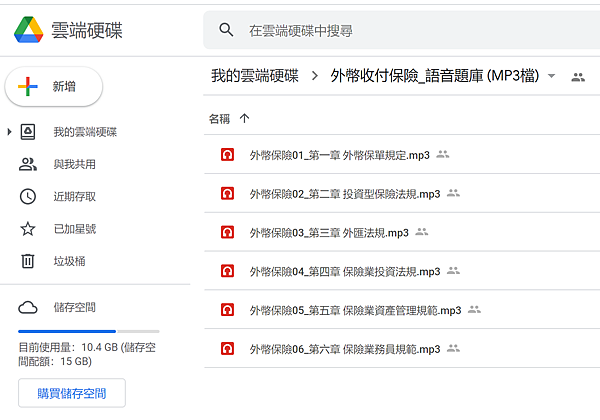Open folder name dropdown arrow
Screen dimensions: 600x420
pyautogui.click(x=551, y=76)
